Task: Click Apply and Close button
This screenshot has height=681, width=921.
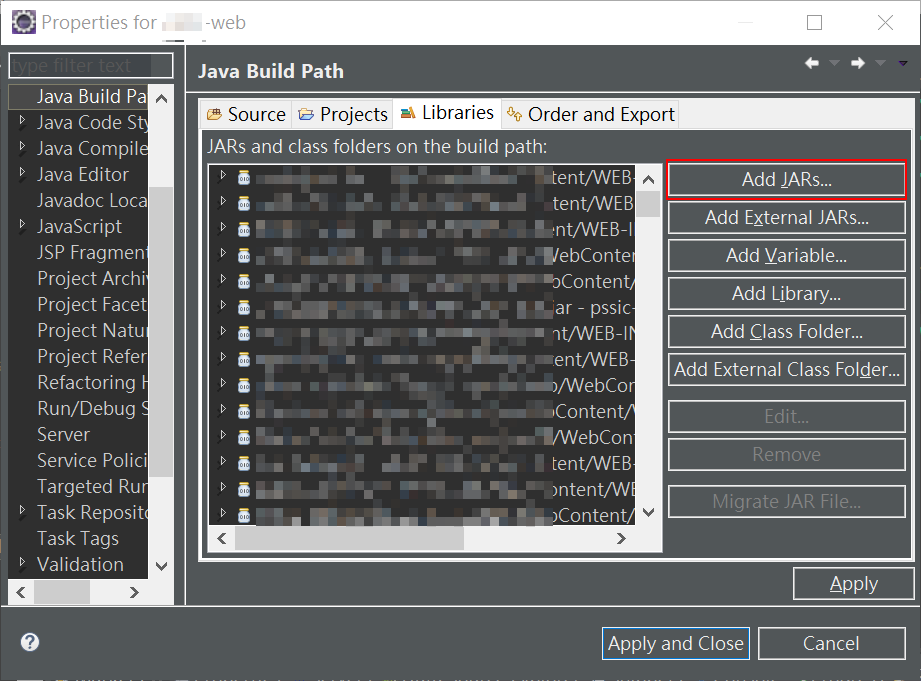Action: pos(676,643)
